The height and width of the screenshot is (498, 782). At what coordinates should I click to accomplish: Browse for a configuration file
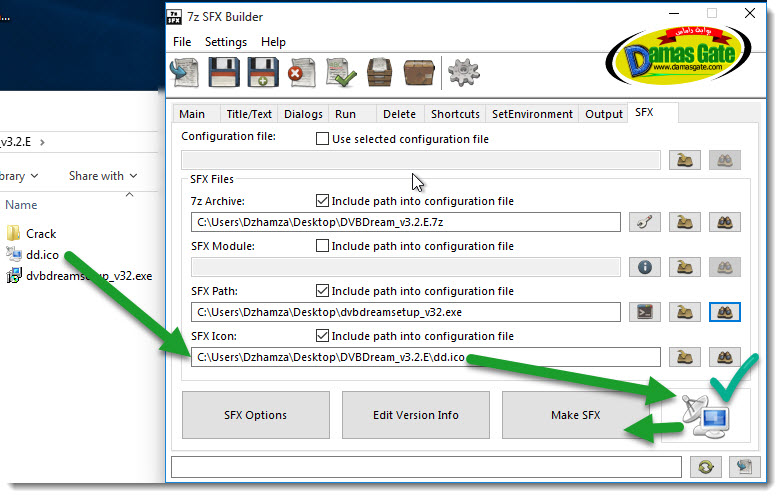685,161
